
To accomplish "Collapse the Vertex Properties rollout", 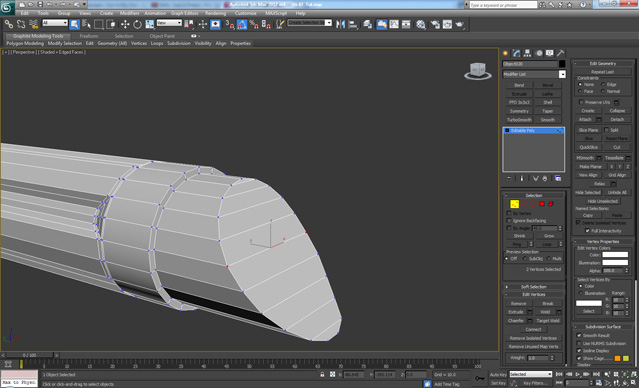I will pos(604,241).
